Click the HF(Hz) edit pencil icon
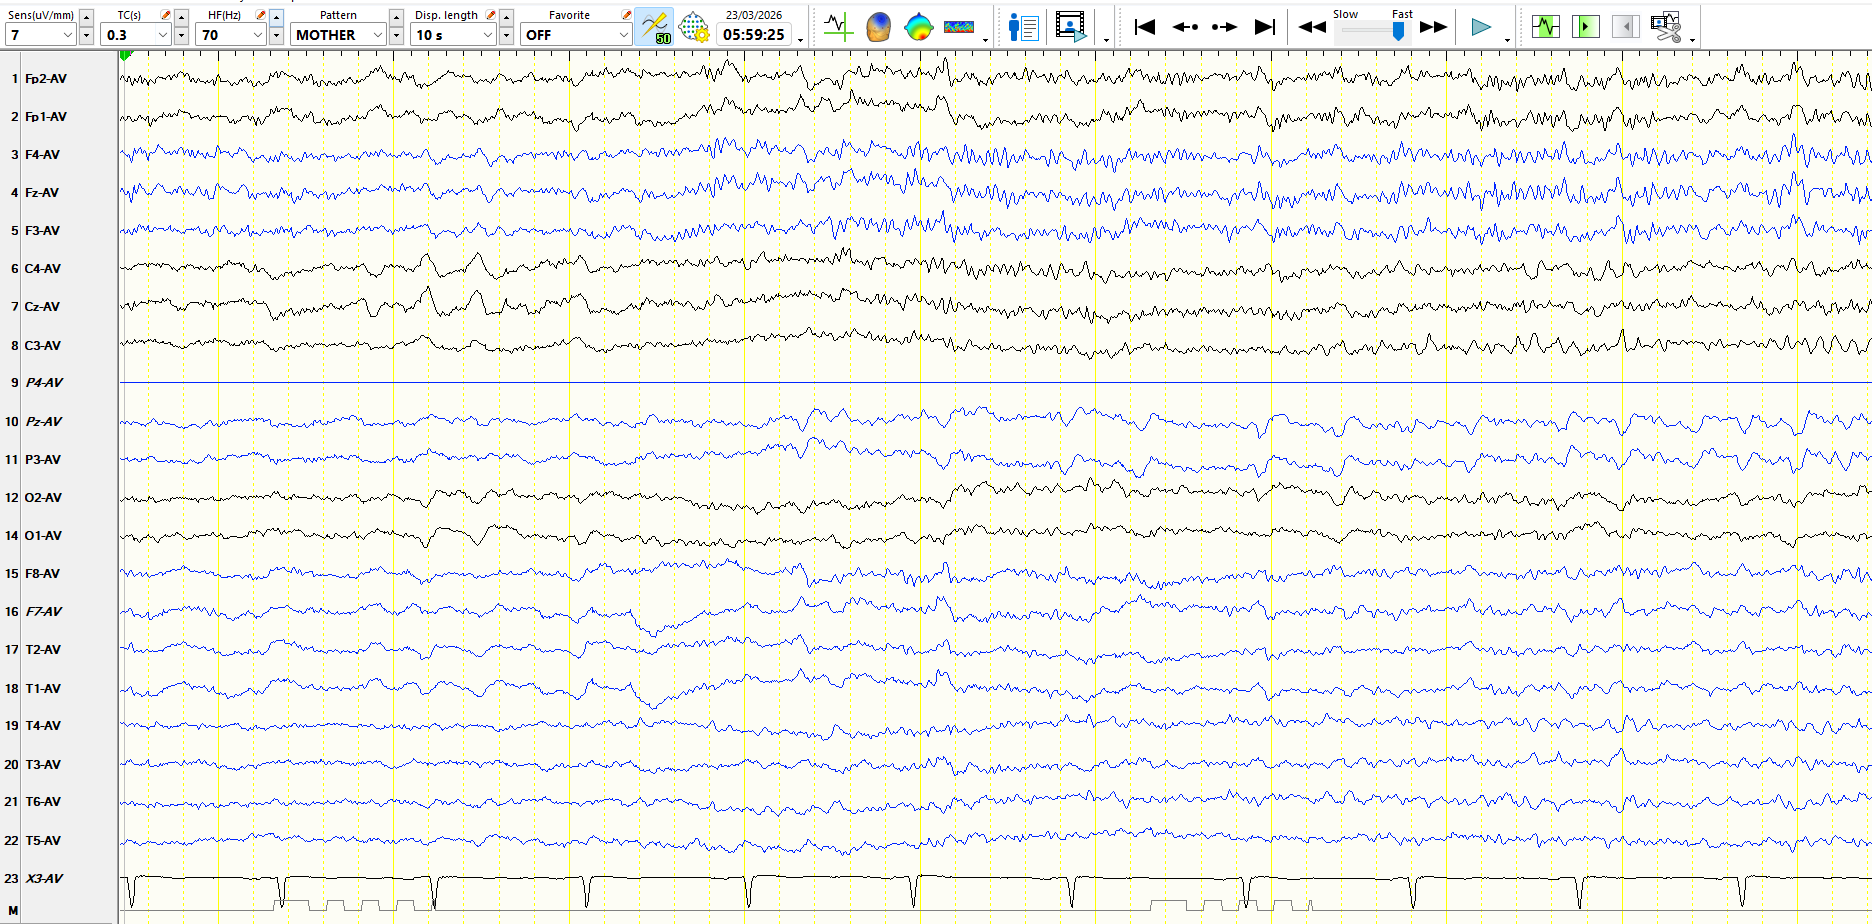Image resolution: width=1872 pixels, height=924 pixels. [x=261, y=15]
